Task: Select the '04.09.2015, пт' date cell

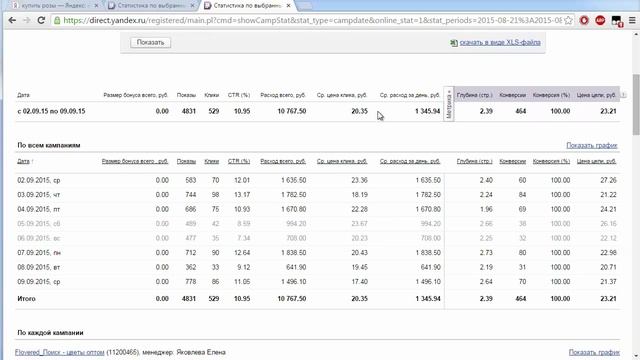Action: [x=38, y=209]
